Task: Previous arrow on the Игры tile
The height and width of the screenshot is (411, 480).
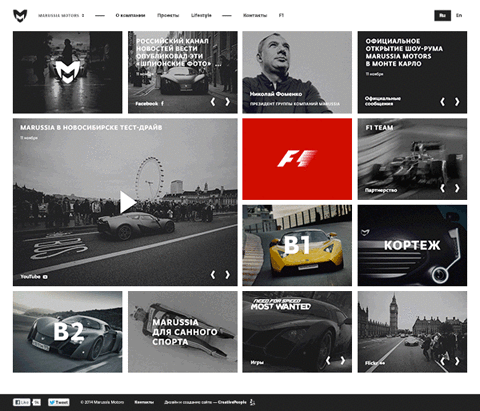Action: pyautogui.click(x=328, y=361)
